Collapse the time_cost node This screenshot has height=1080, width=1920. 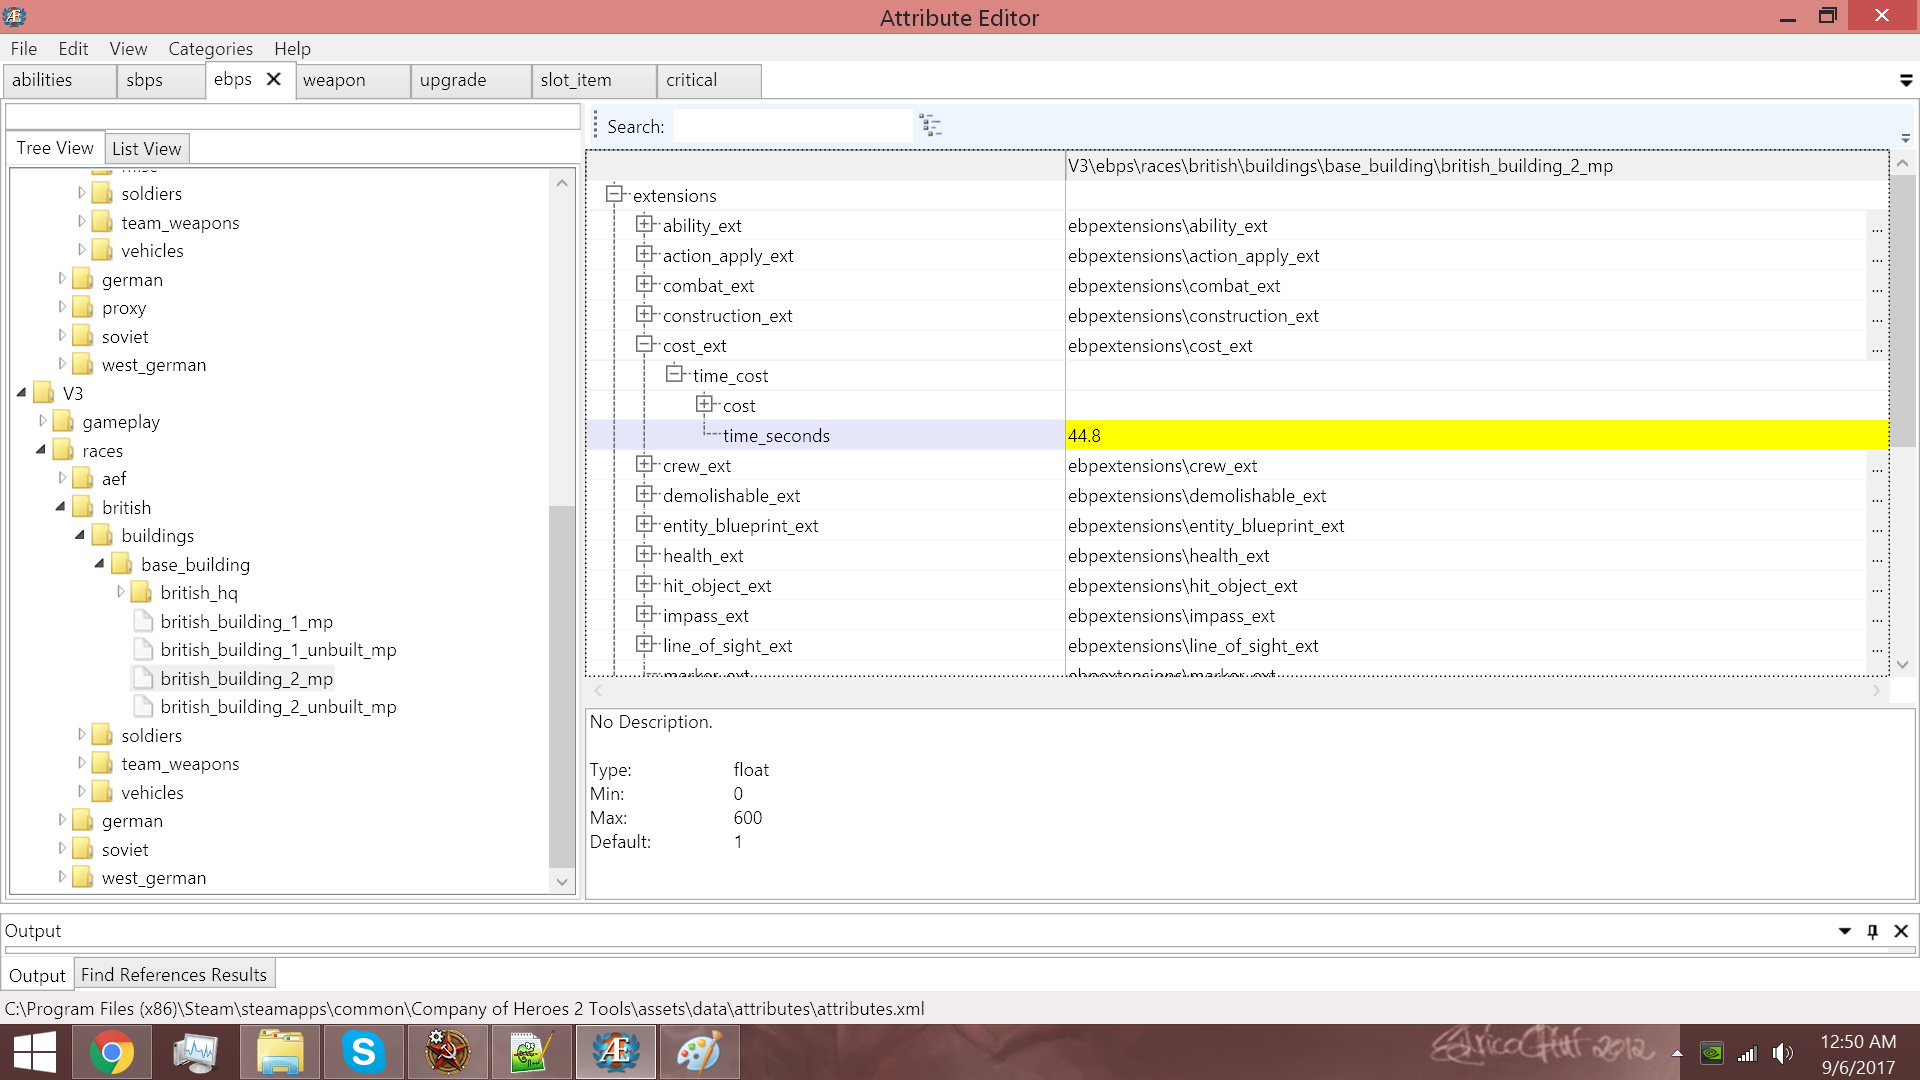click(x=674, y=374)
